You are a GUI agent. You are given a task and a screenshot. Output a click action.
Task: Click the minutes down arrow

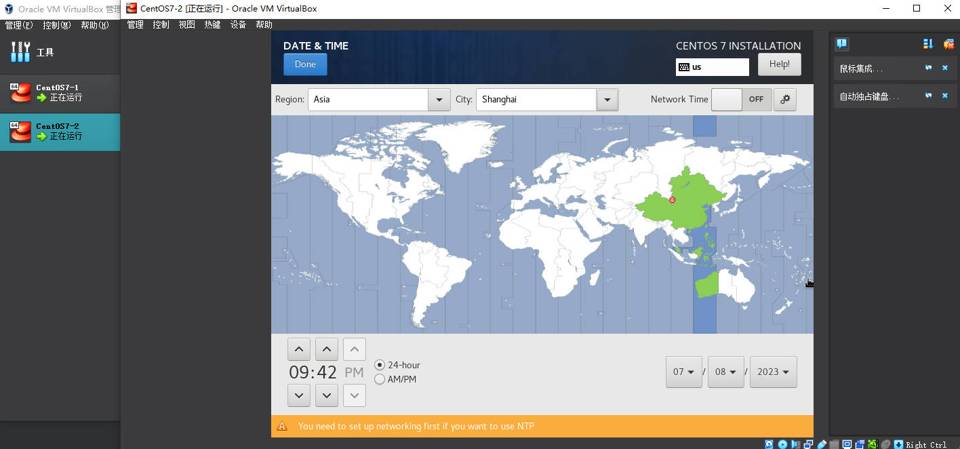point(327,395)
